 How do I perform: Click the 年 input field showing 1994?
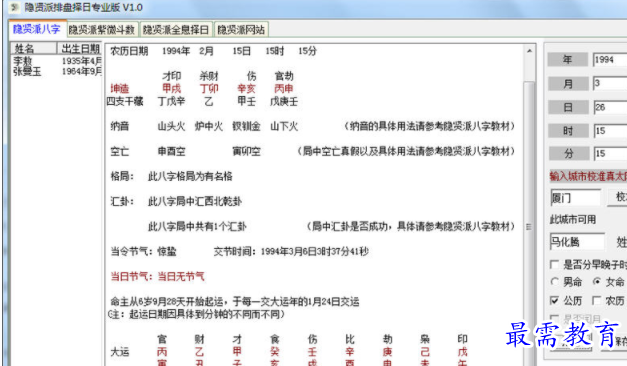pos(610,60)
